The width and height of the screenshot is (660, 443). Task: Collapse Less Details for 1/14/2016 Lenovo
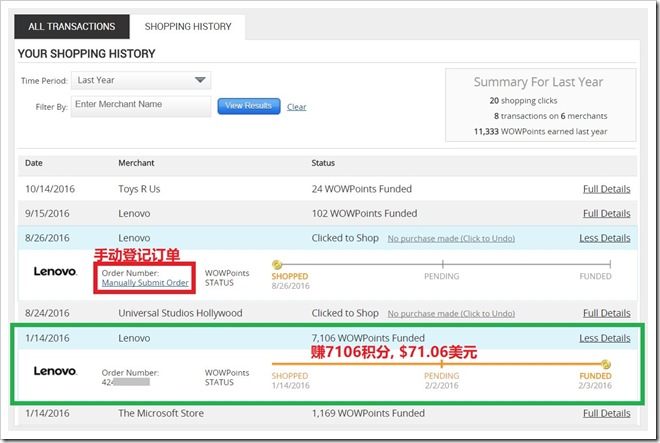(x=604, y=338)
